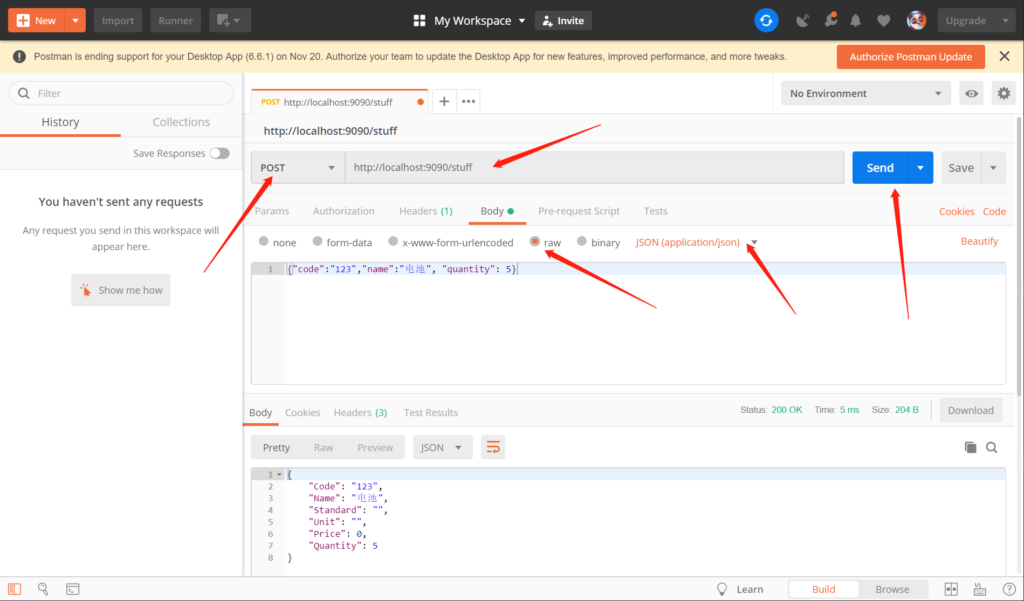Viewport: 1024px width, 601px height.
Task: Select the x-www-form-urlencoded body type
Action: pos(393,242)
